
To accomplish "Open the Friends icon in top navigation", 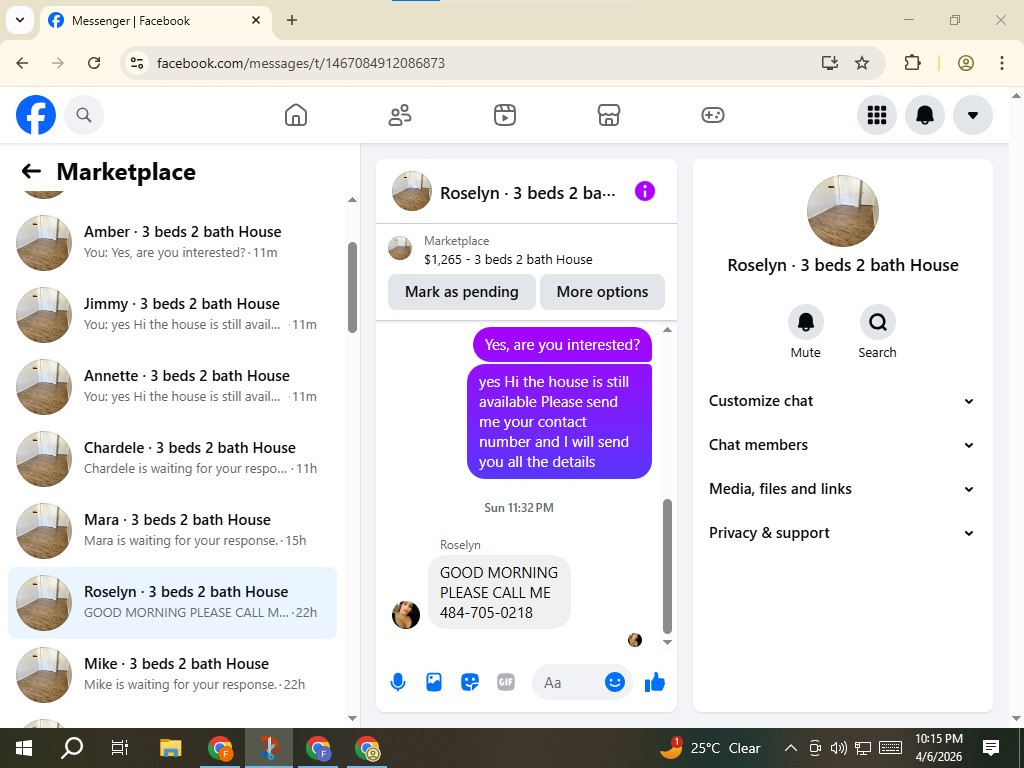I will 400,115.
